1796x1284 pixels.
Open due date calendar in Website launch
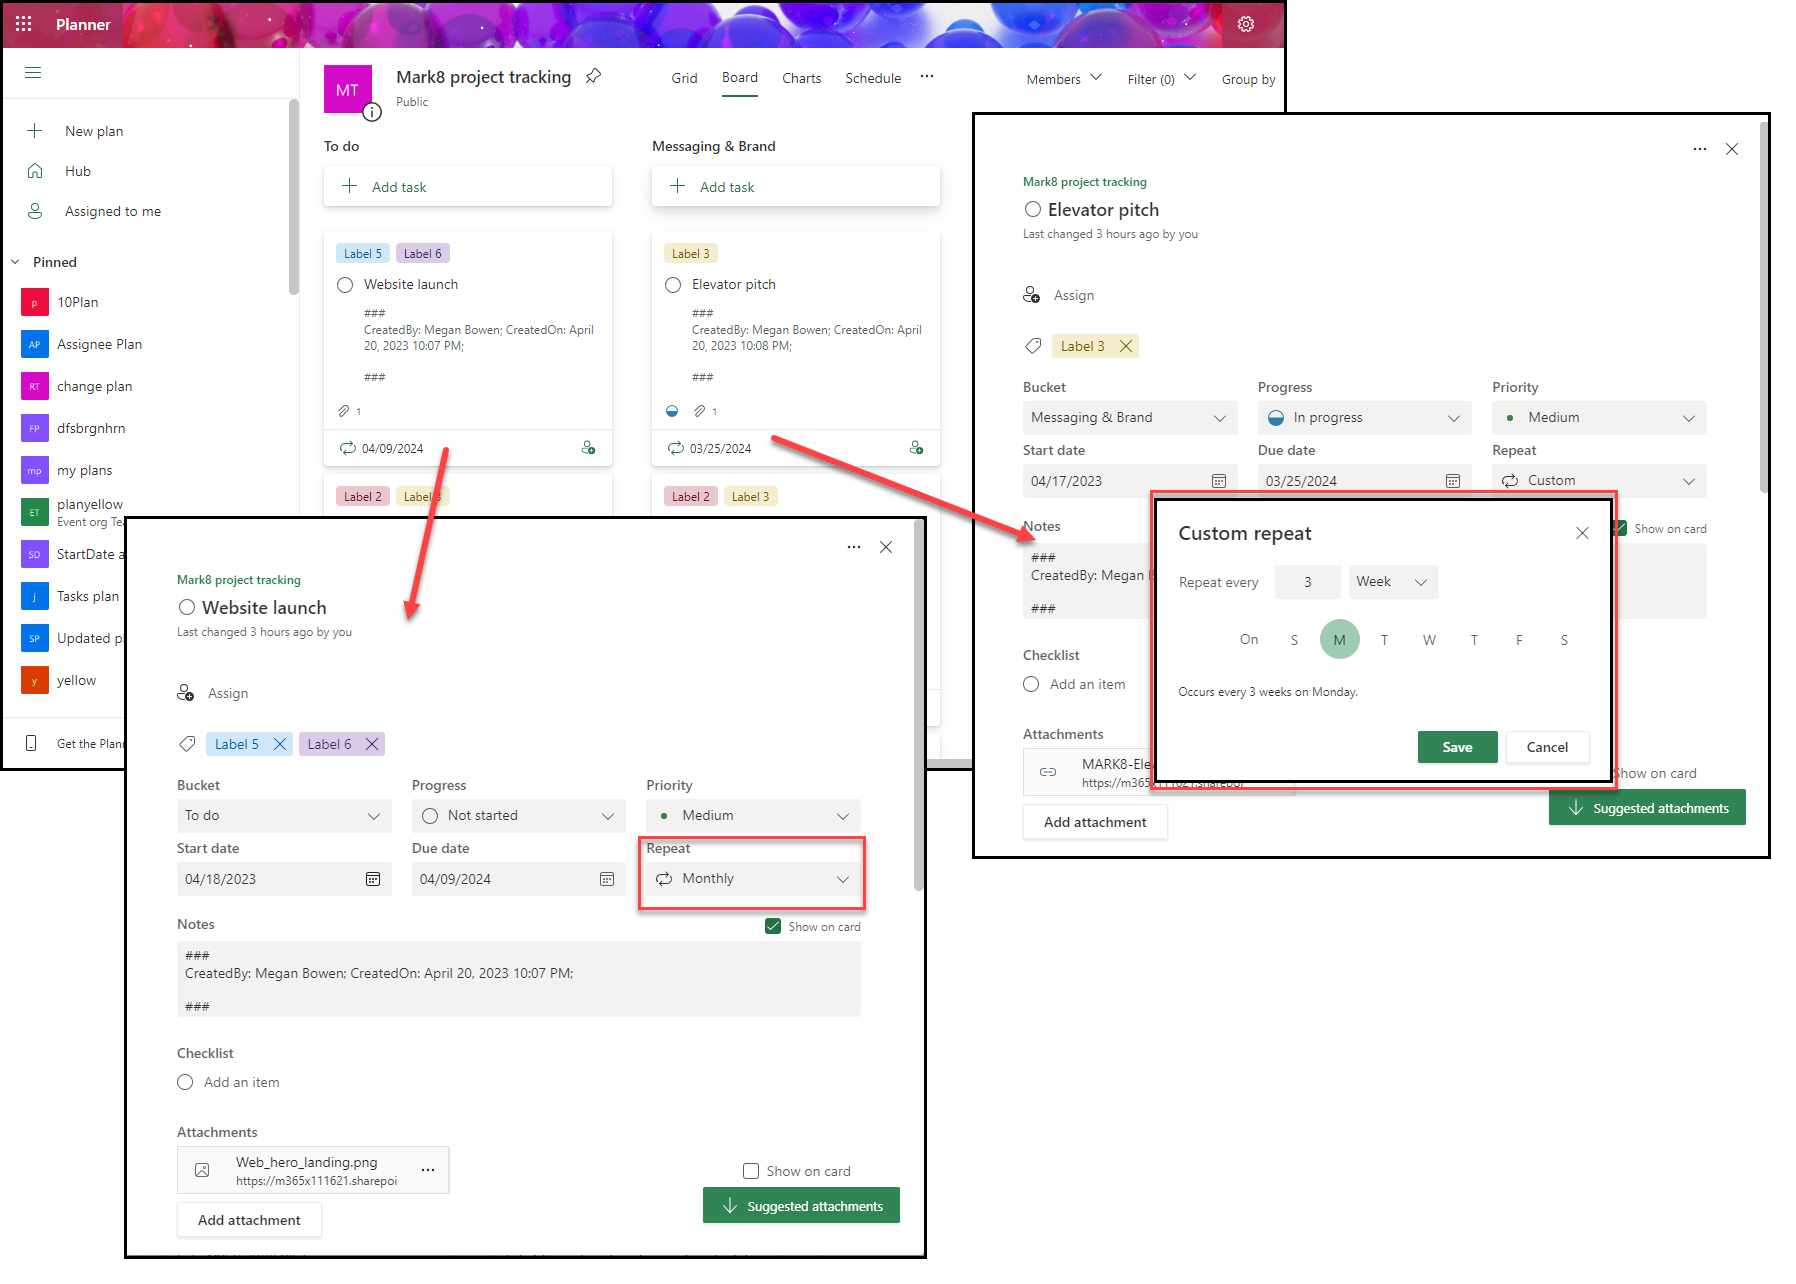tap(607, 879)
